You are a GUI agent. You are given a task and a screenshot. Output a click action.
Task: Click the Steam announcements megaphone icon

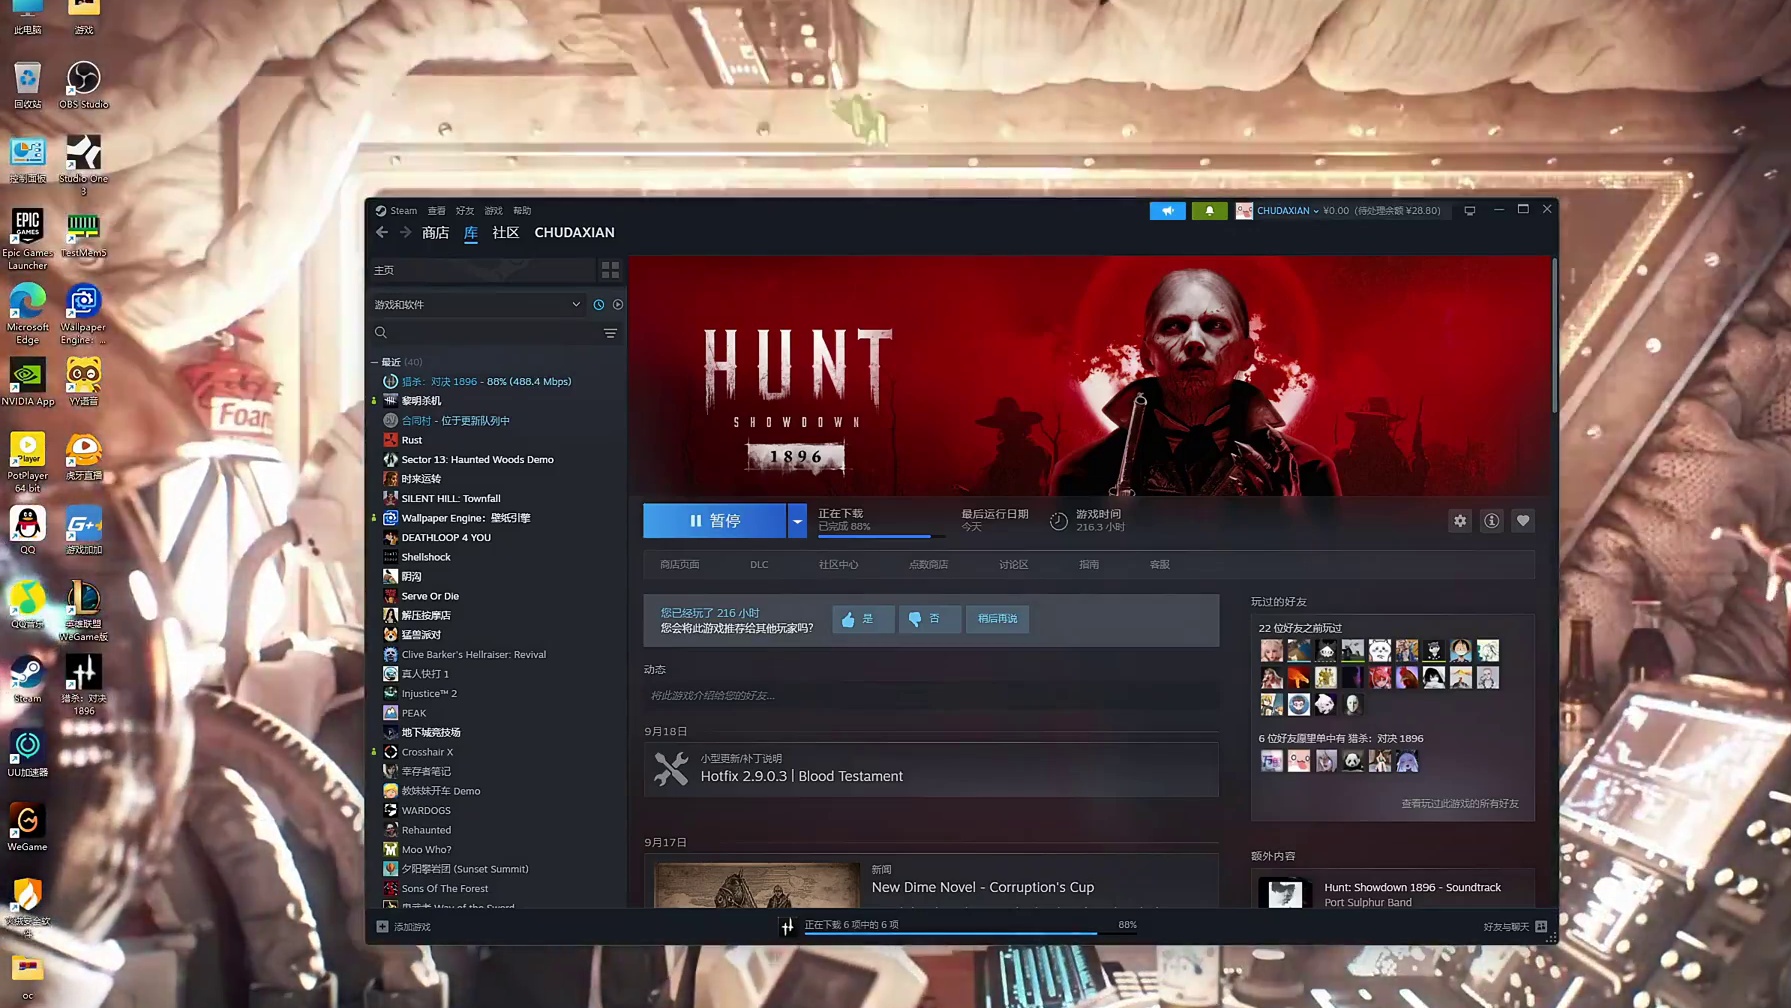[x=1167, y=211]
